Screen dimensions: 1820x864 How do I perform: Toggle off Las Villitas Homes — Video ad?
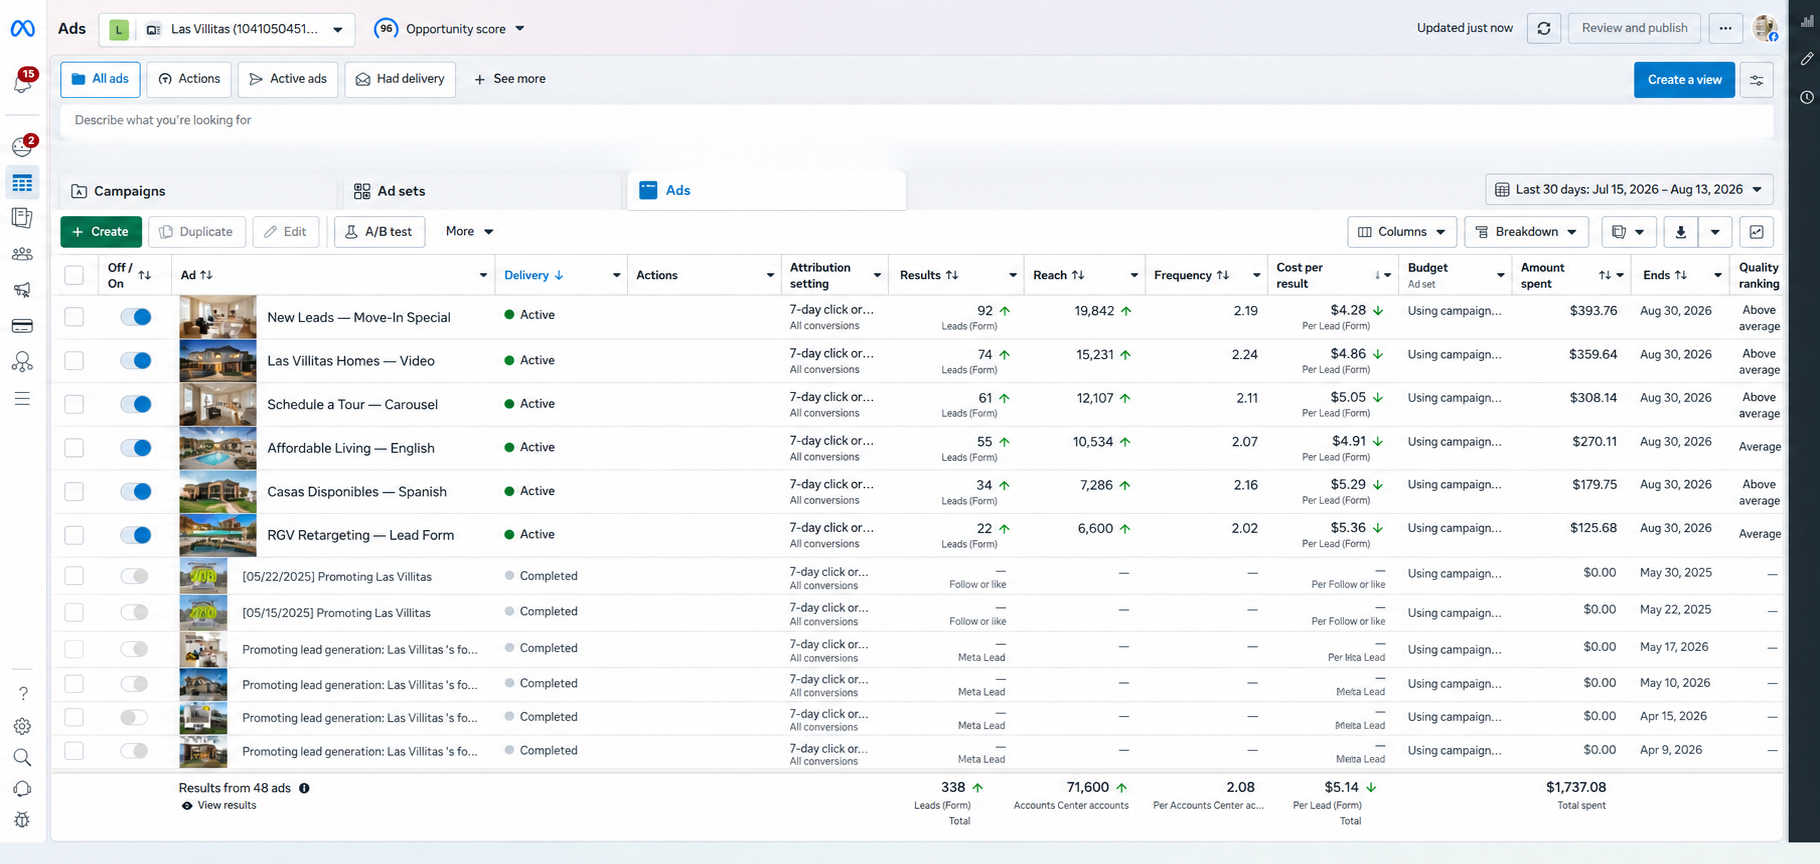(x=135, y=361)
